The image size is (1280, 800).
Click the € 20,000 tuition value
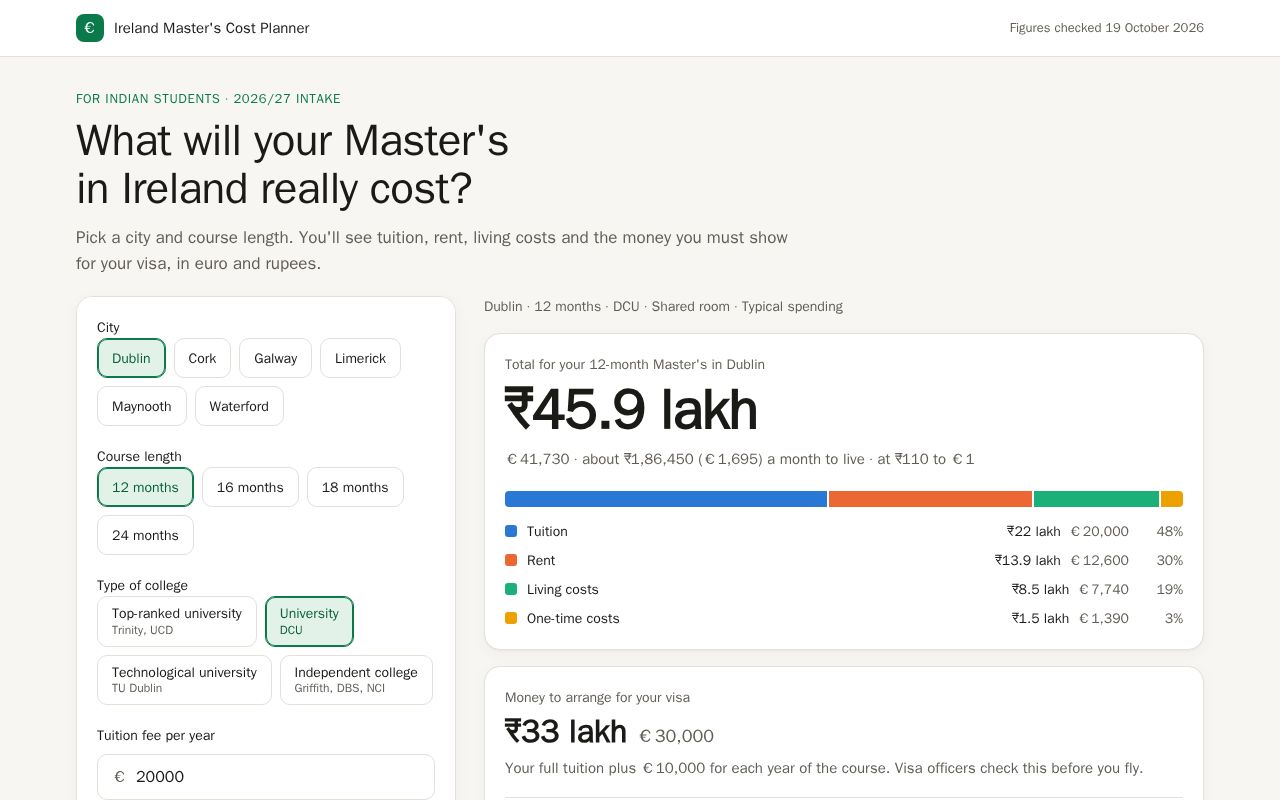pos(1100,531)
